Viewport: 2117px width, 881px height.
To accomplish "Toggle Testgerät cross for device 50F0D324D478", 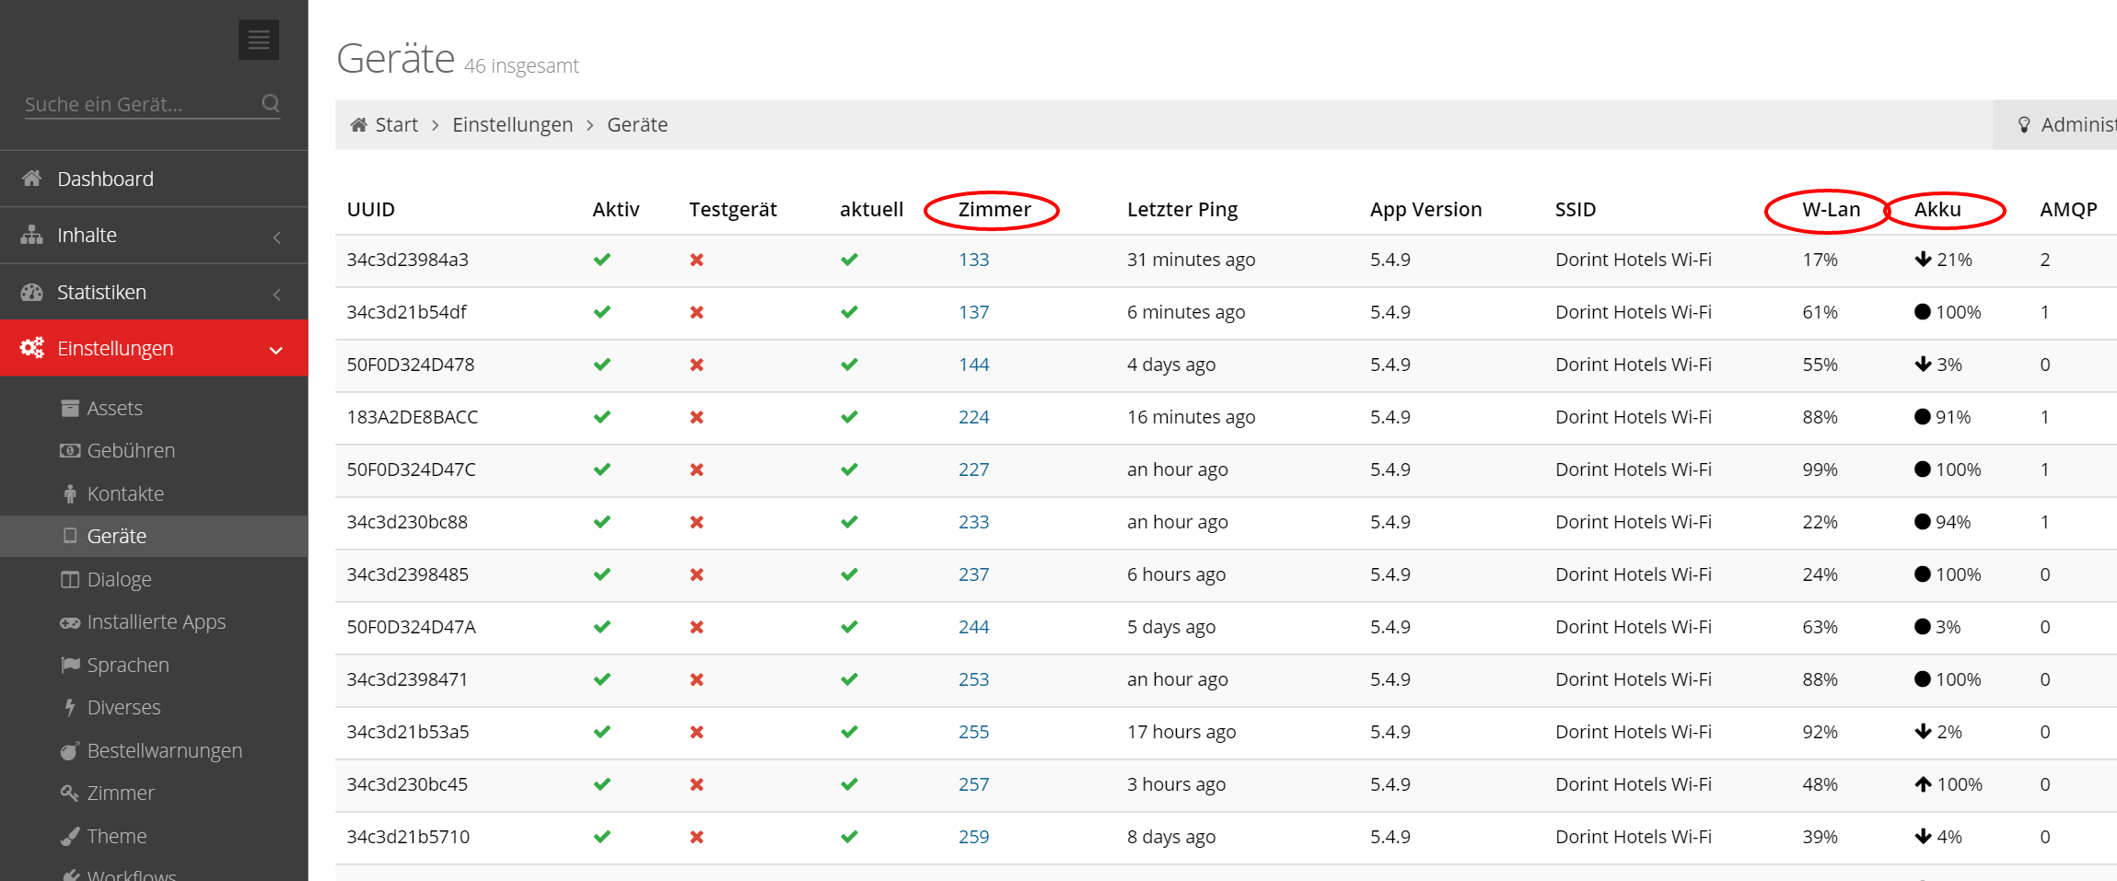I will coord(697,365).
